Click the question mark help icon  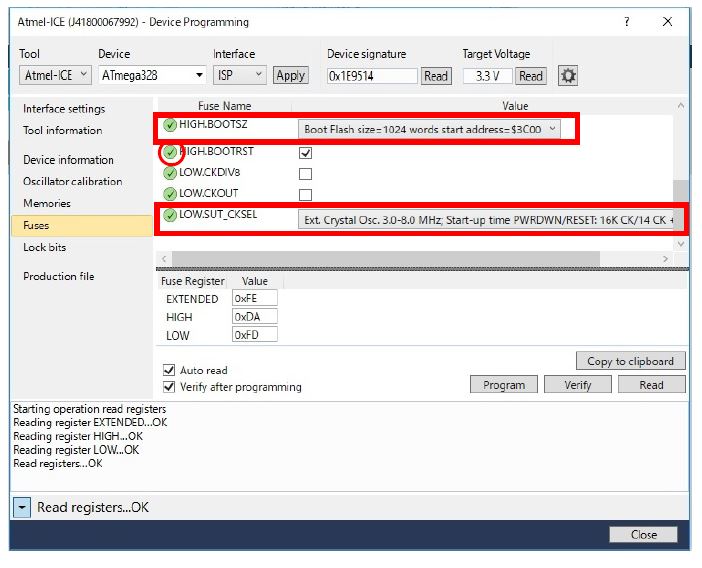click(627, 22)
